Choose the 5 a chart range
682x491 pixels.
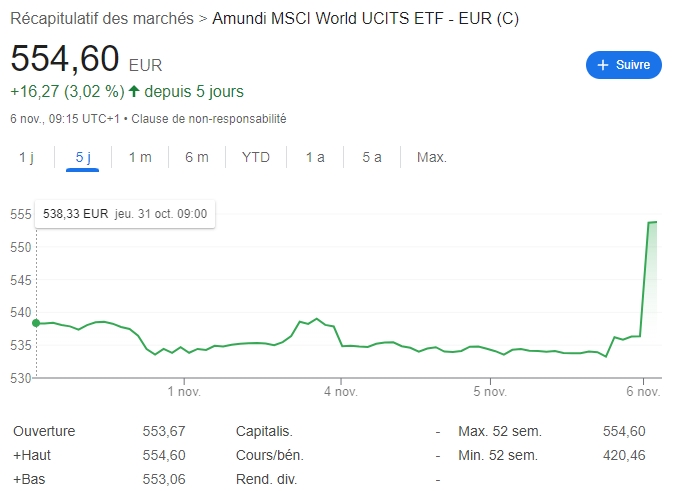tap(372, 157)
